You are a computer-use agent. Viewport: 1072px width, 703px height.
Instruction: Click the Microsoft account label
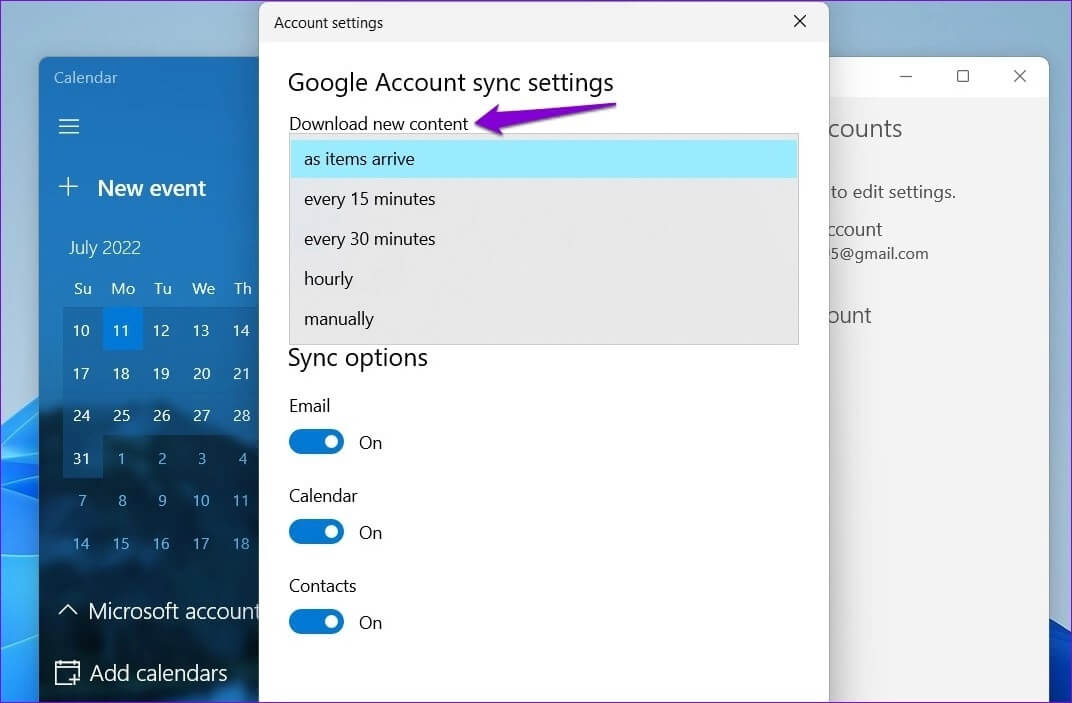174,611
